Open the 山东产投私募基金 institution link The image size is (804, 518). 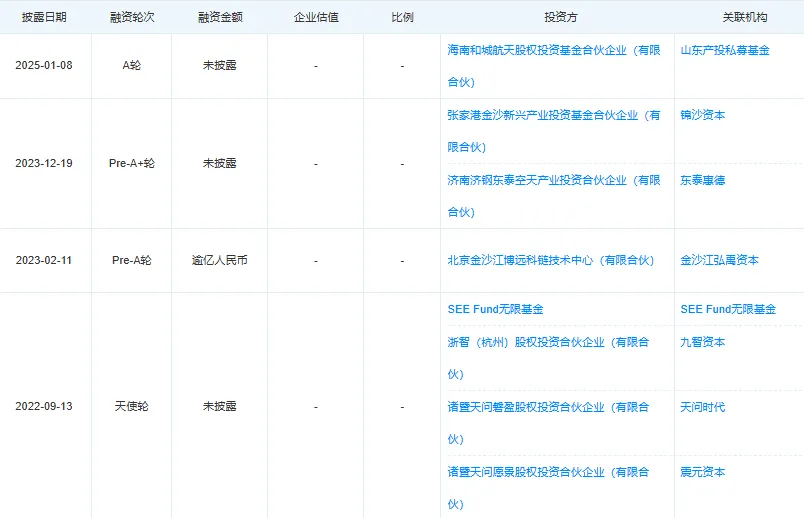[x=725, y=50]
